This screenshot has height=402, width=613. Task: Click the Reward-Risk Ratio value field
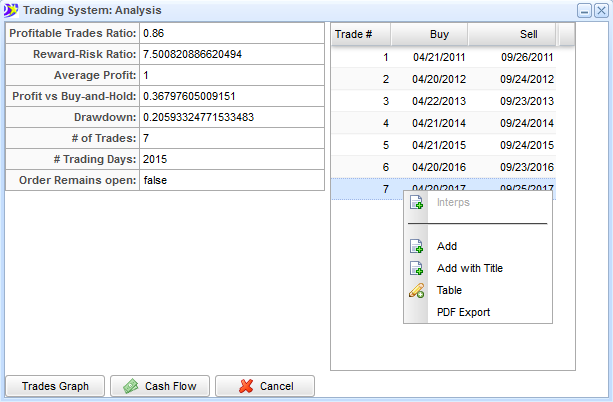point(231,54)
